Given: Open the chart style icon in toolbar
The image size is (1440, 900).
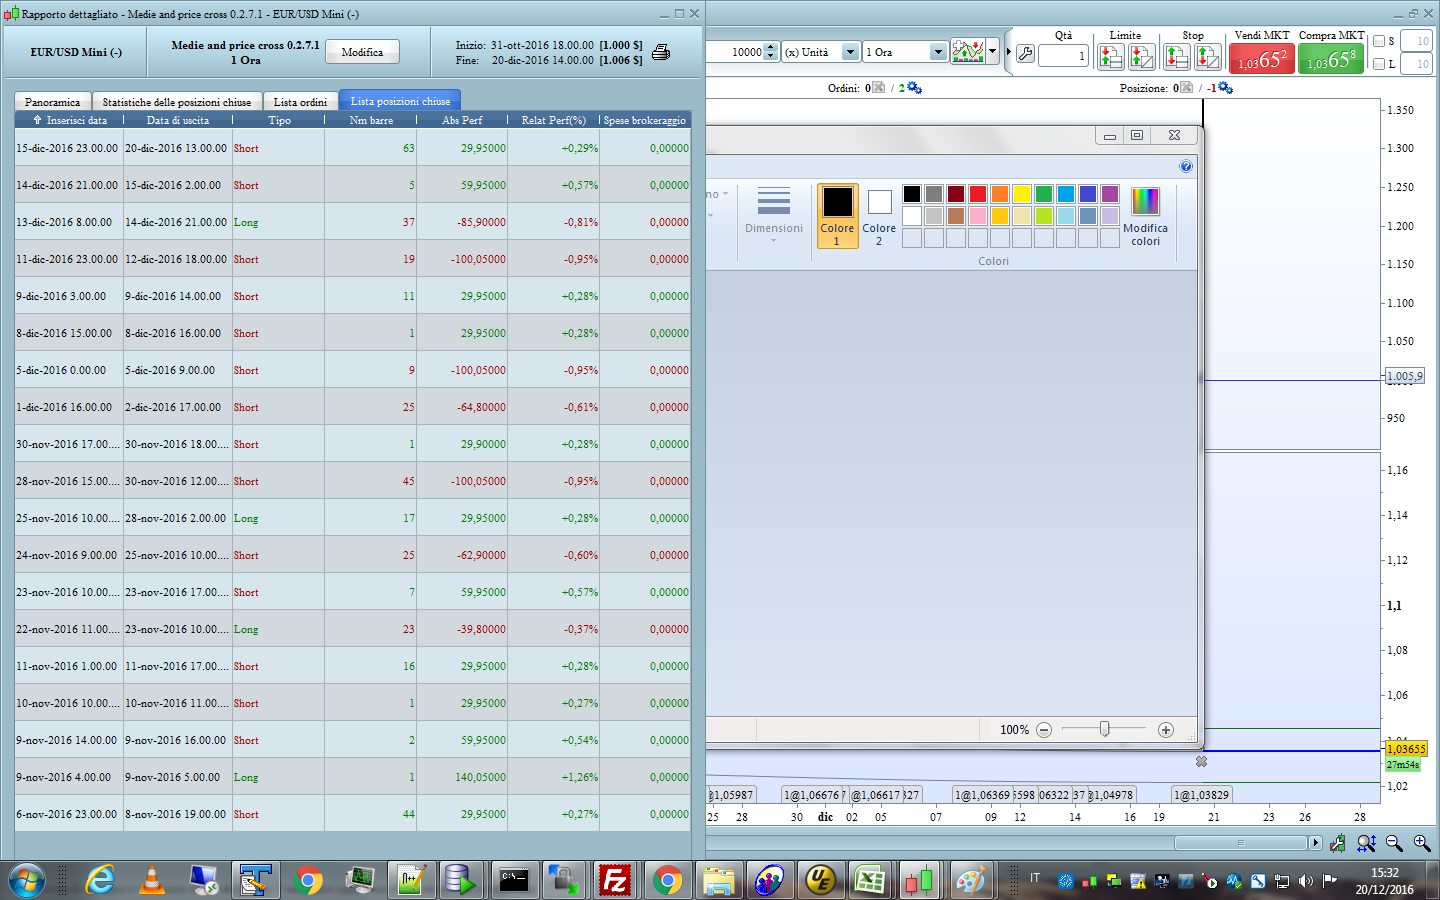Looking at the screenshot, I should point(967,51).
